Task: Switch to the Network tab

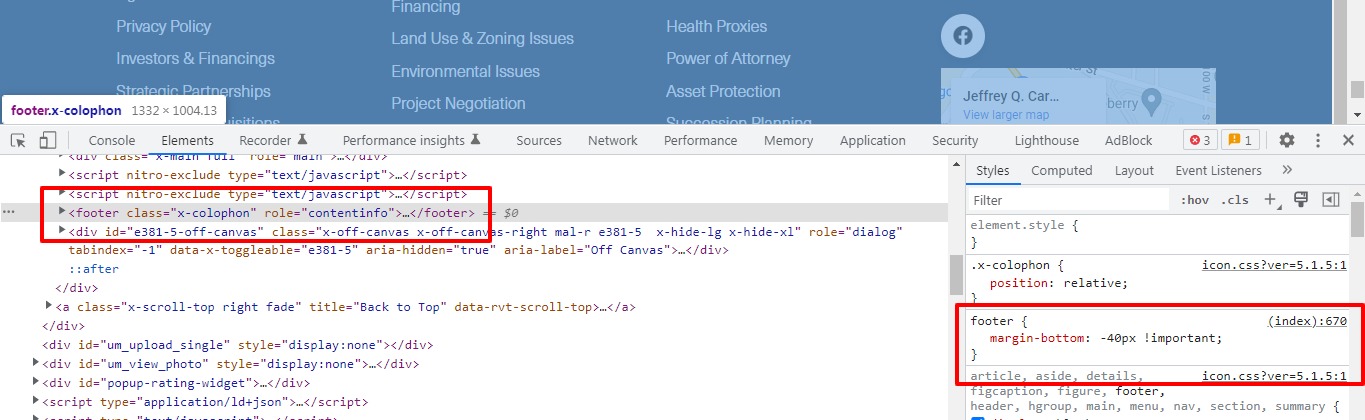Action: pyautogui.click(x=612, y=140)
